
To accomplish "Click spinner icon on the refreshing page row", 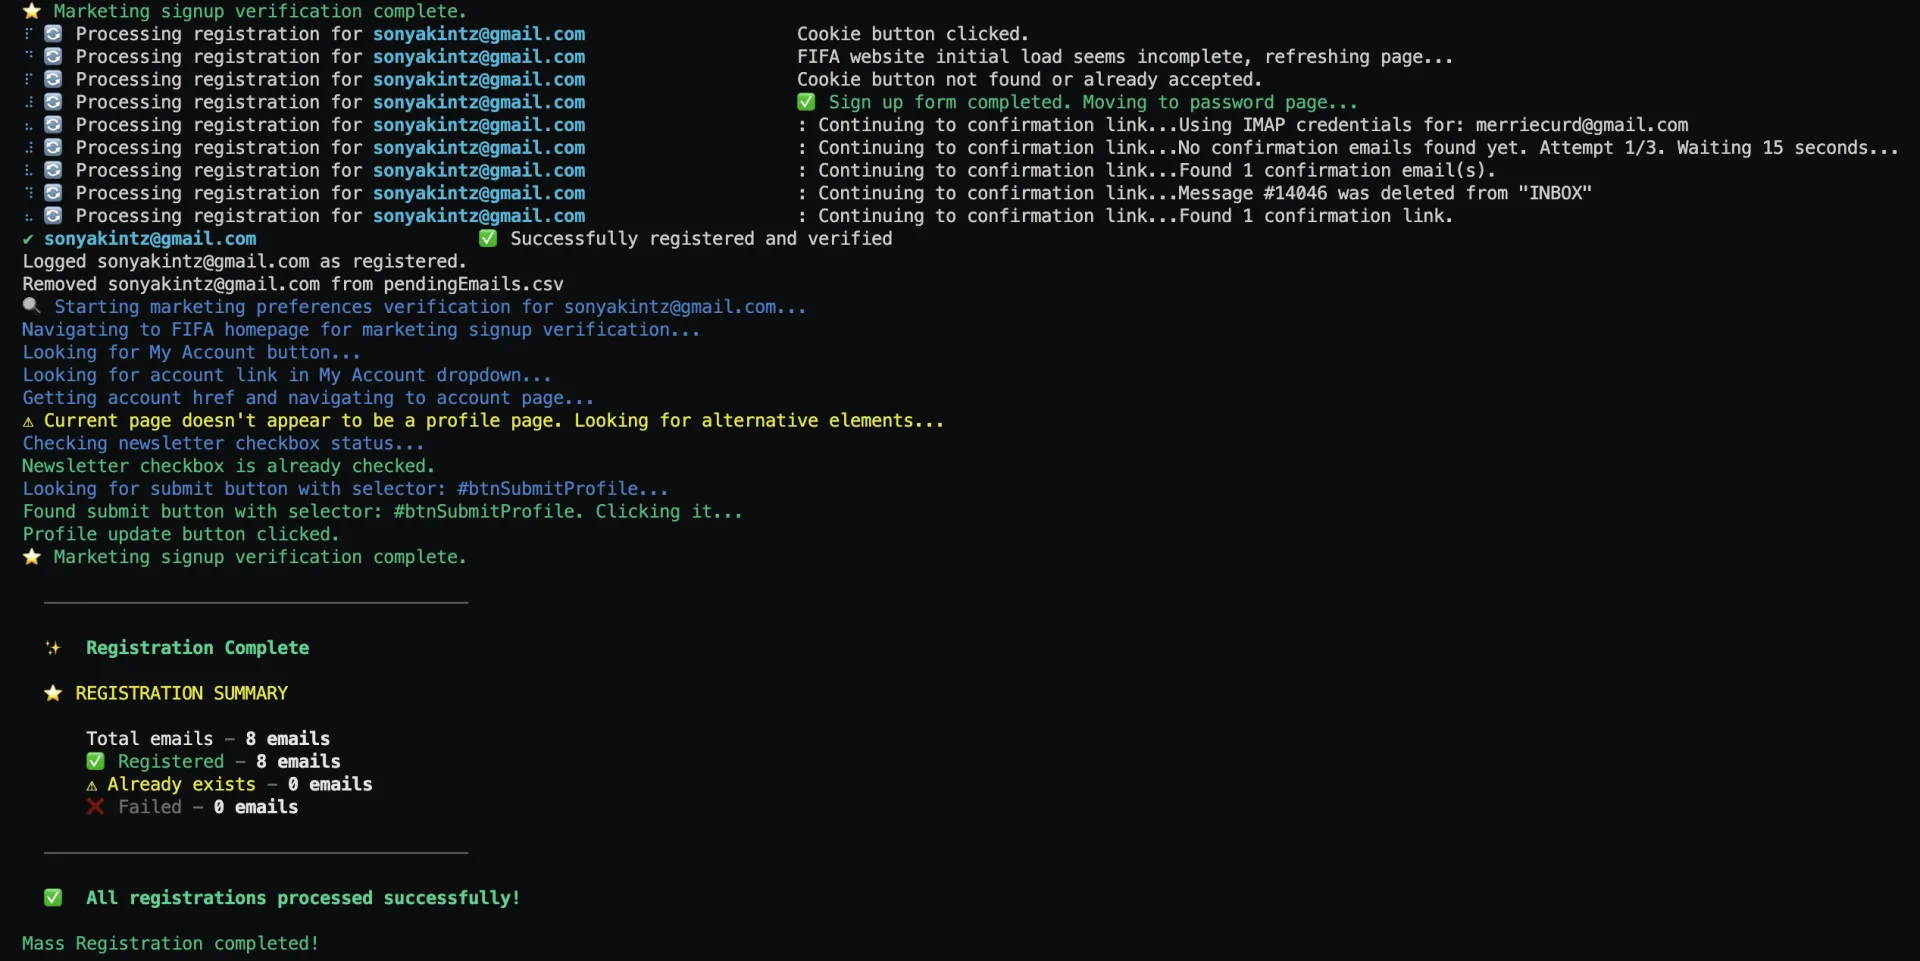I will [54, 56].
